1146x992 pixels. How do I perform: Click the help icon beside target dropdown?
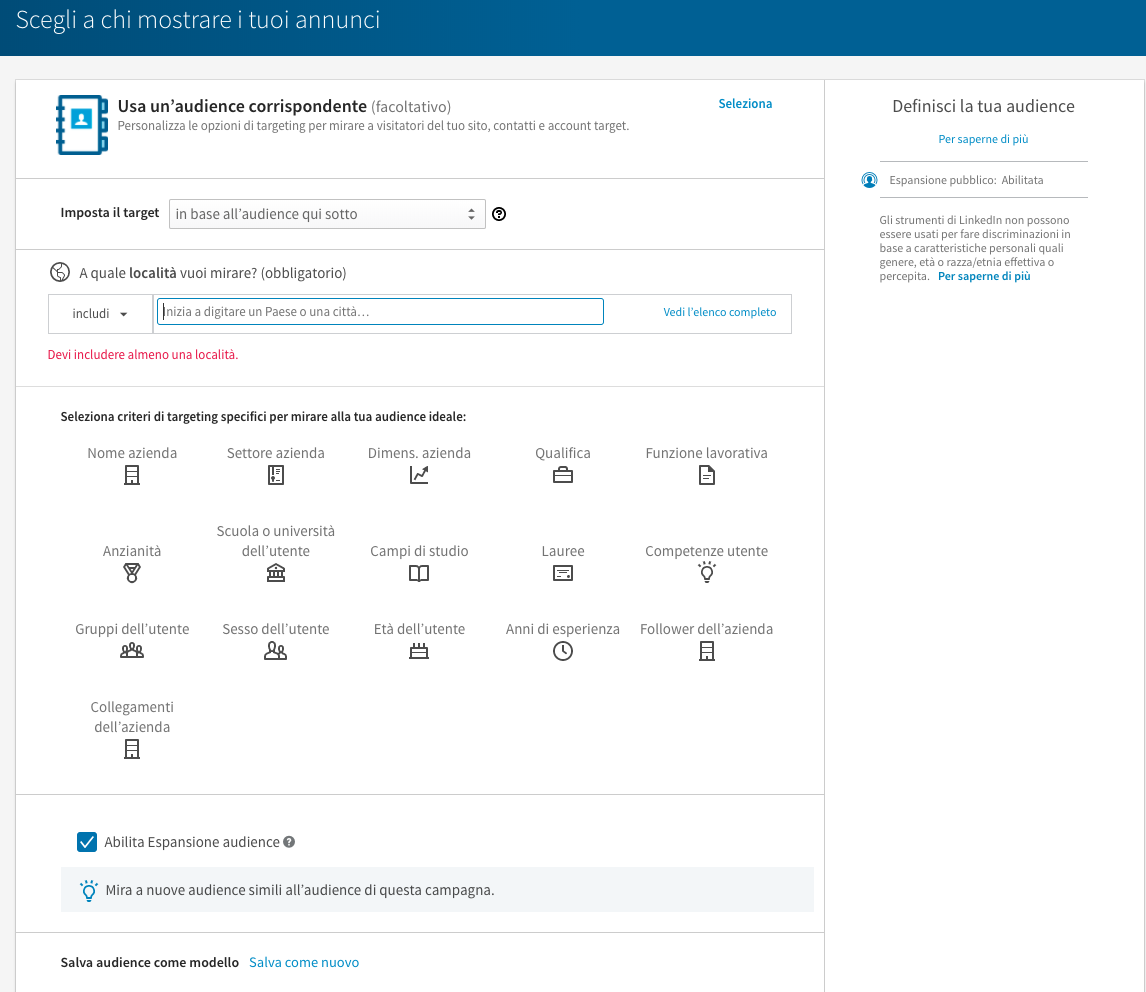click(x=499, y=214)
